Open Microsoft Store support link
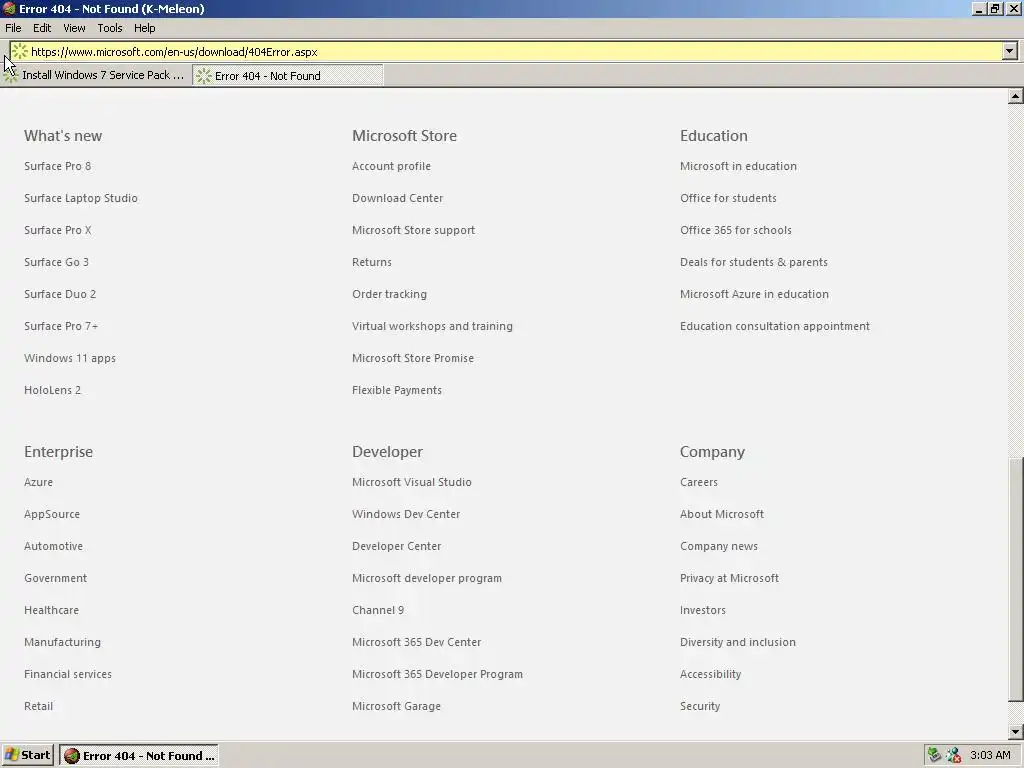The width and height of the screenshot is (1024, 768). tap(413, 230)
